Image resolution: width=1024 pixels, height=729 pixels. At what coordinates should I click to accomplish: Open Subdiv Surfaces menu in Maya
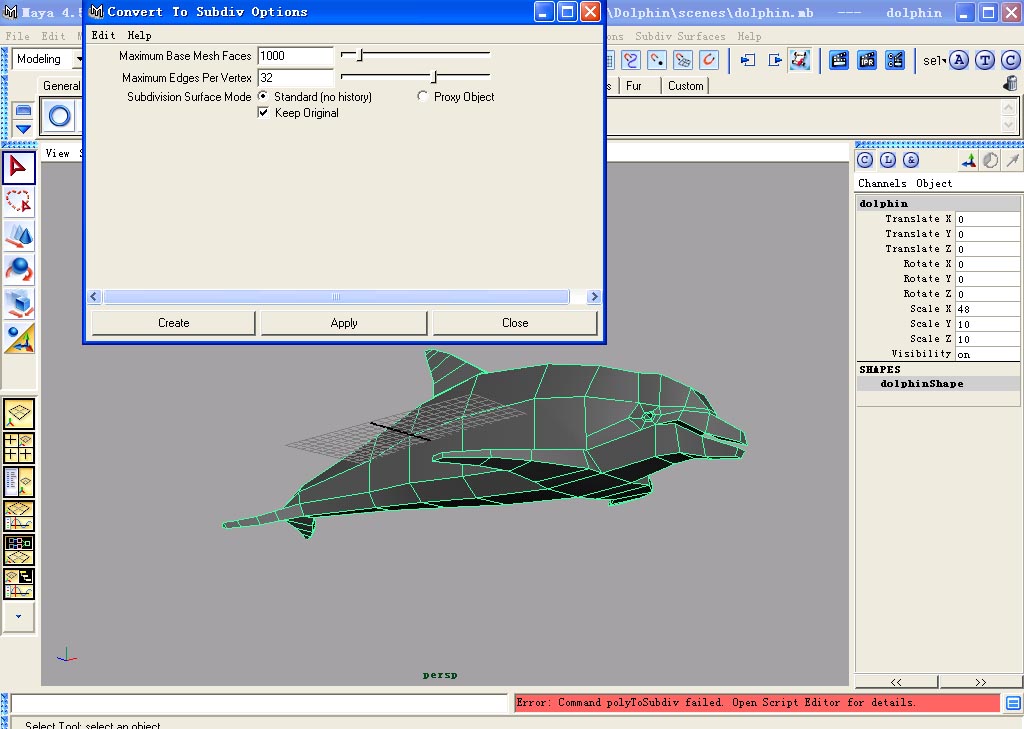pyautogui.click(x=680, y=36)
